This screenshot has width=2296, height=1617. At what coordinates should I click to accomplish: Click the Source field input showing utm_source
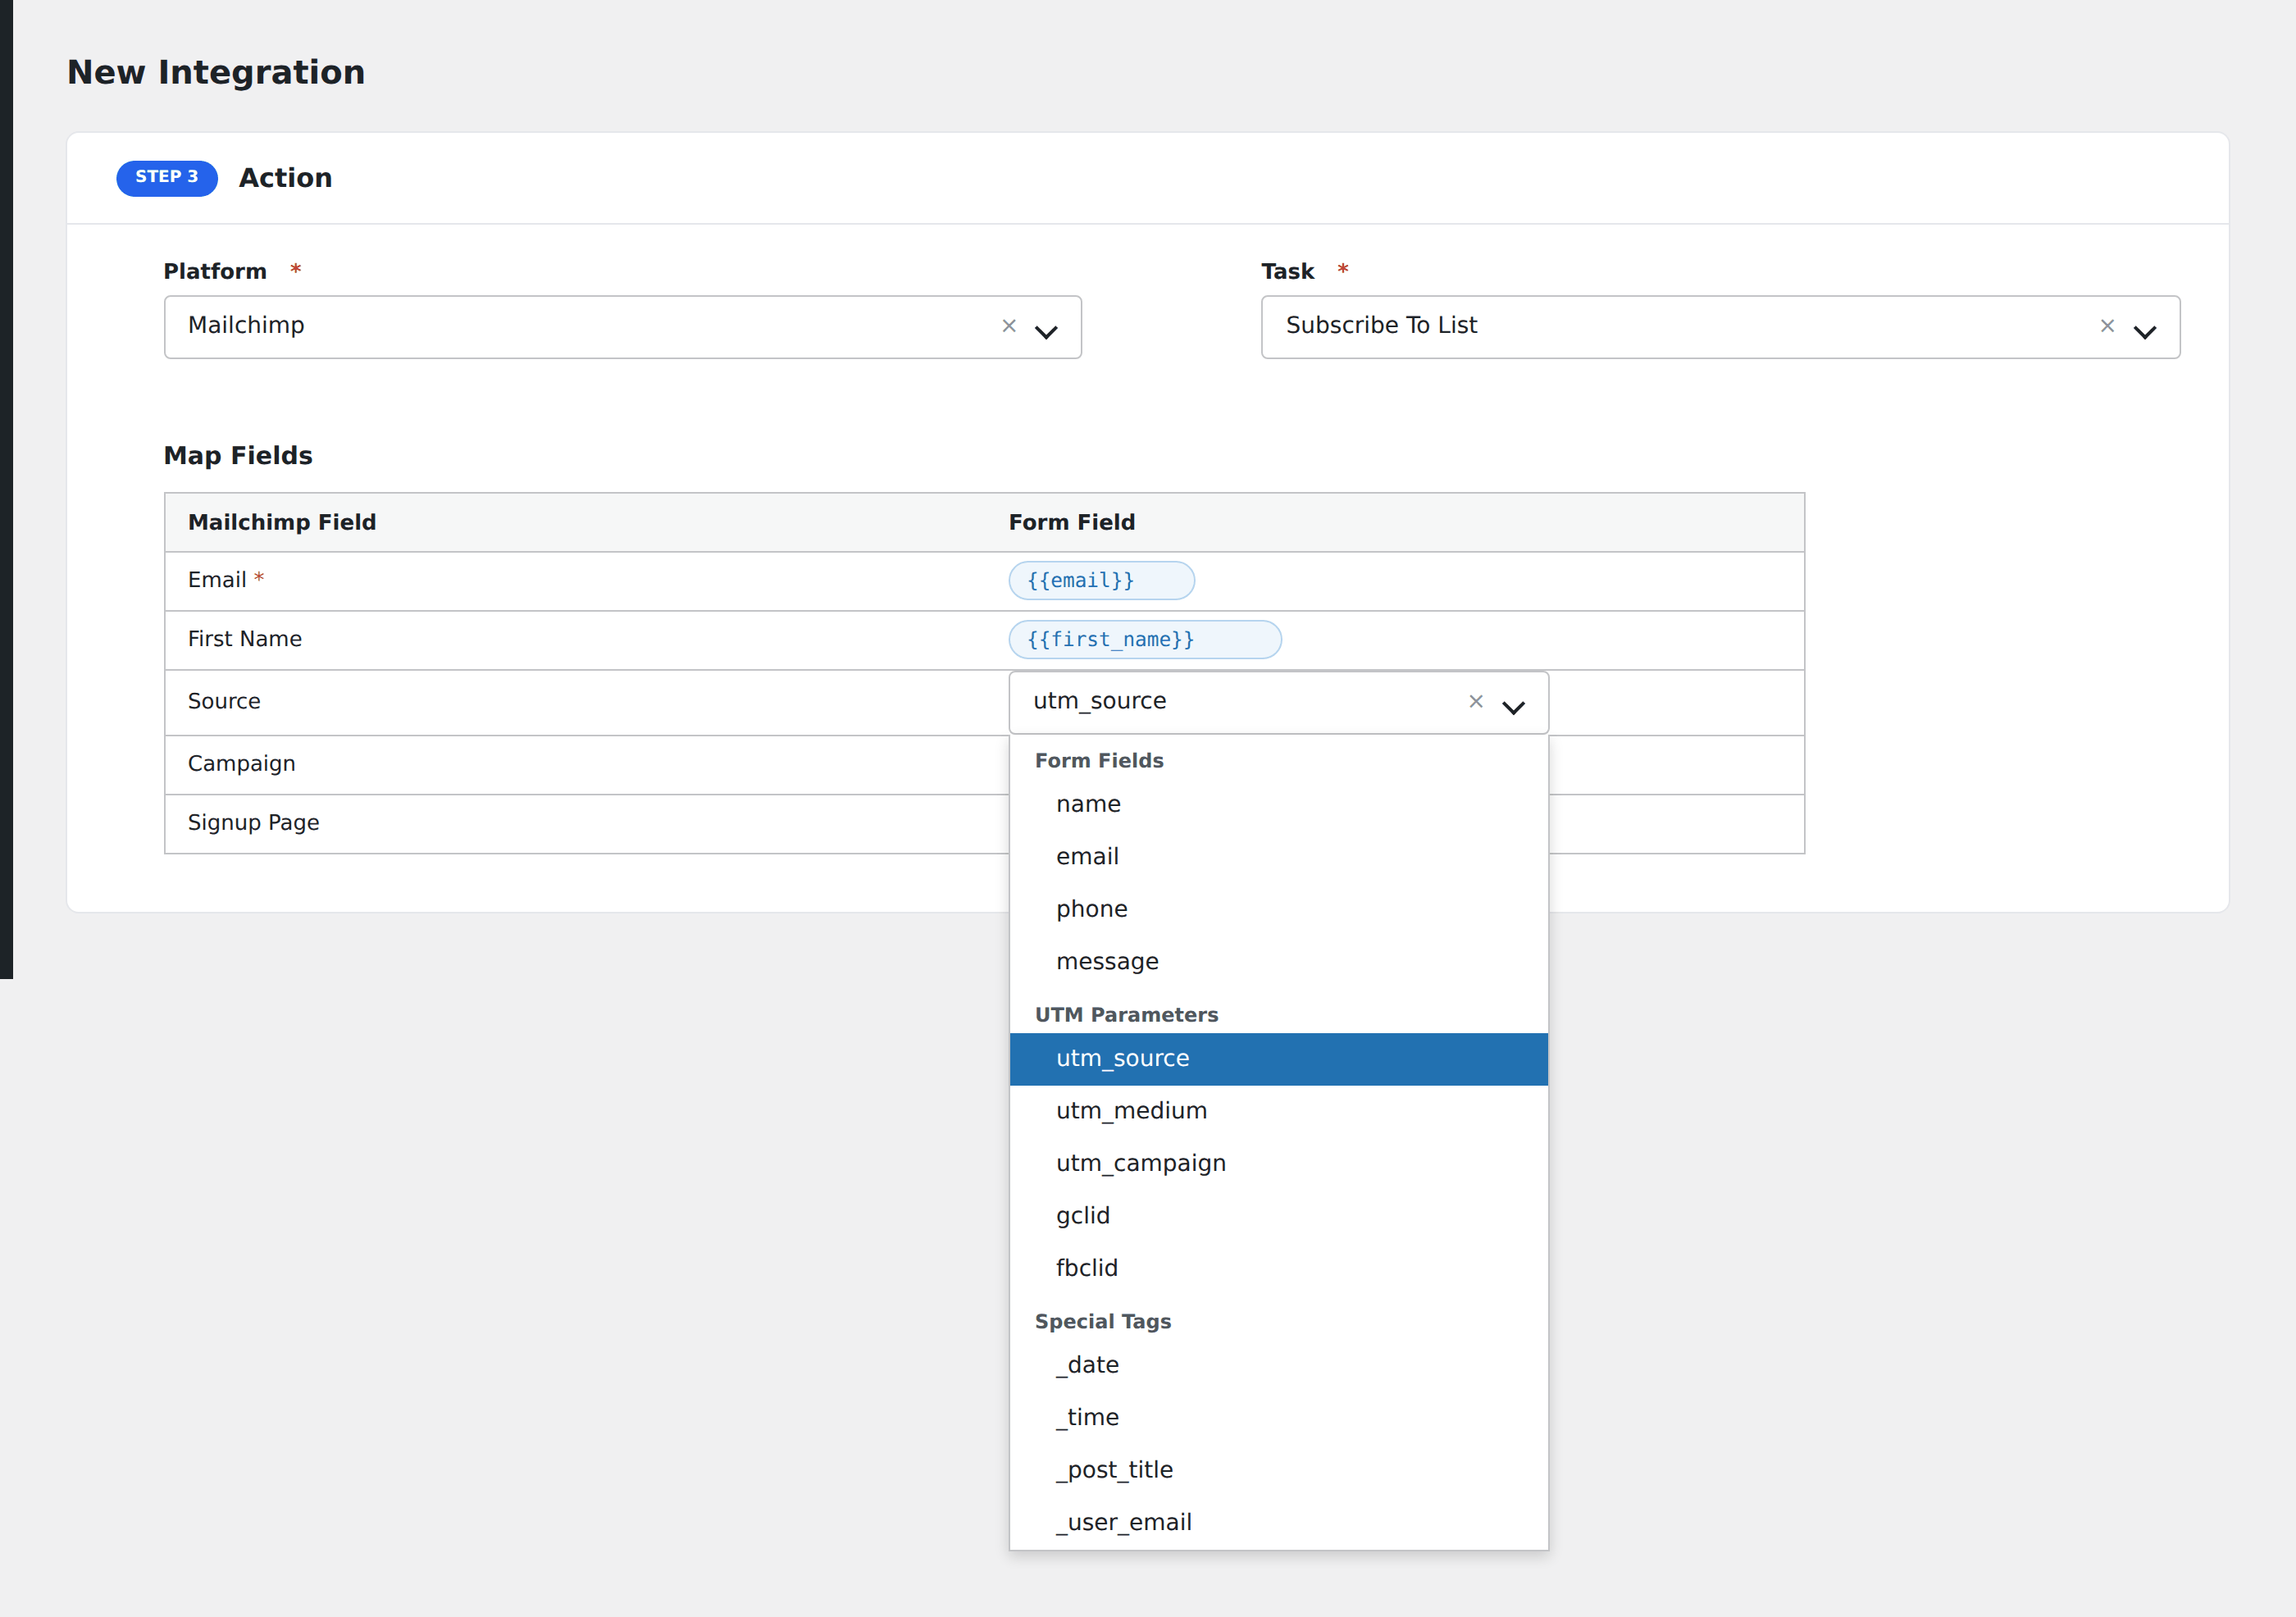1278,702
